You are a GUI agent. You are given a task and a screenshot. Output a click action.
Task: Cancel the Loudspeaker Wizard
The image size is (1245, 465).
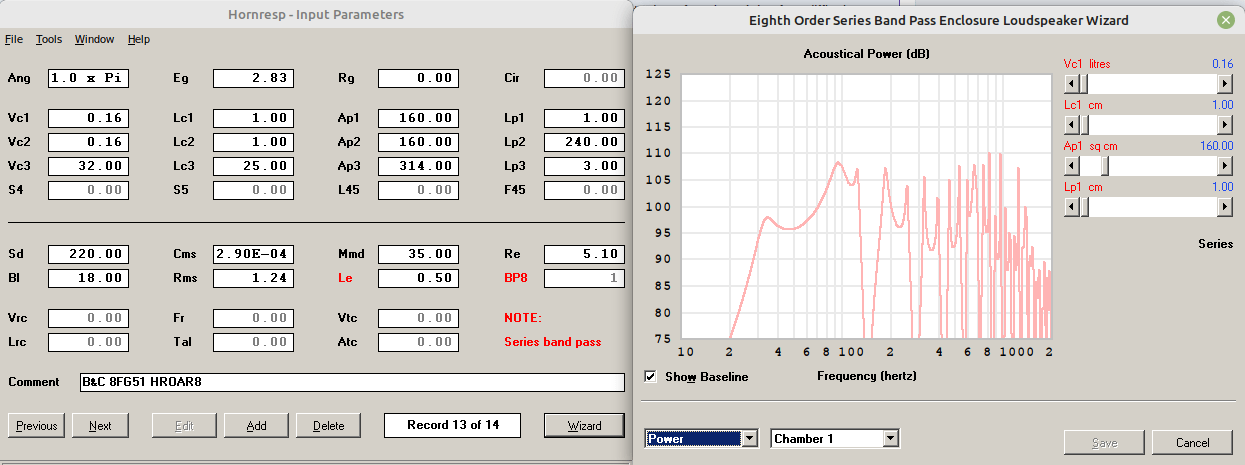(x=1193, y=442)
